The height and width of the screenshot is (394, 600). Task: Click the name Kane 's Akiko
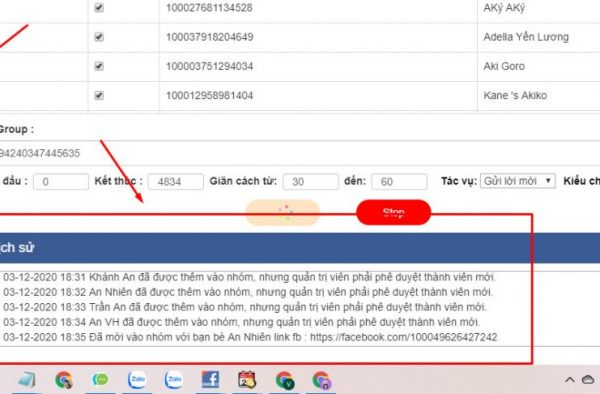515,95
